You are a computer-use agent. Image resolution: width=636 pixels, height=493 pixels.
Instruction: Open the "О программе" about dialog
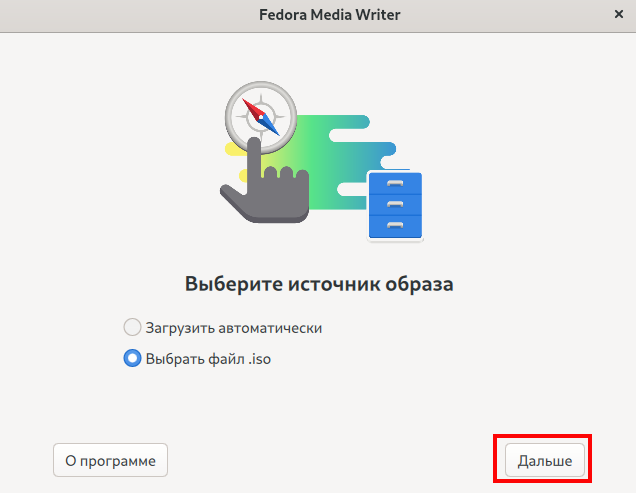tap(110, 461)
